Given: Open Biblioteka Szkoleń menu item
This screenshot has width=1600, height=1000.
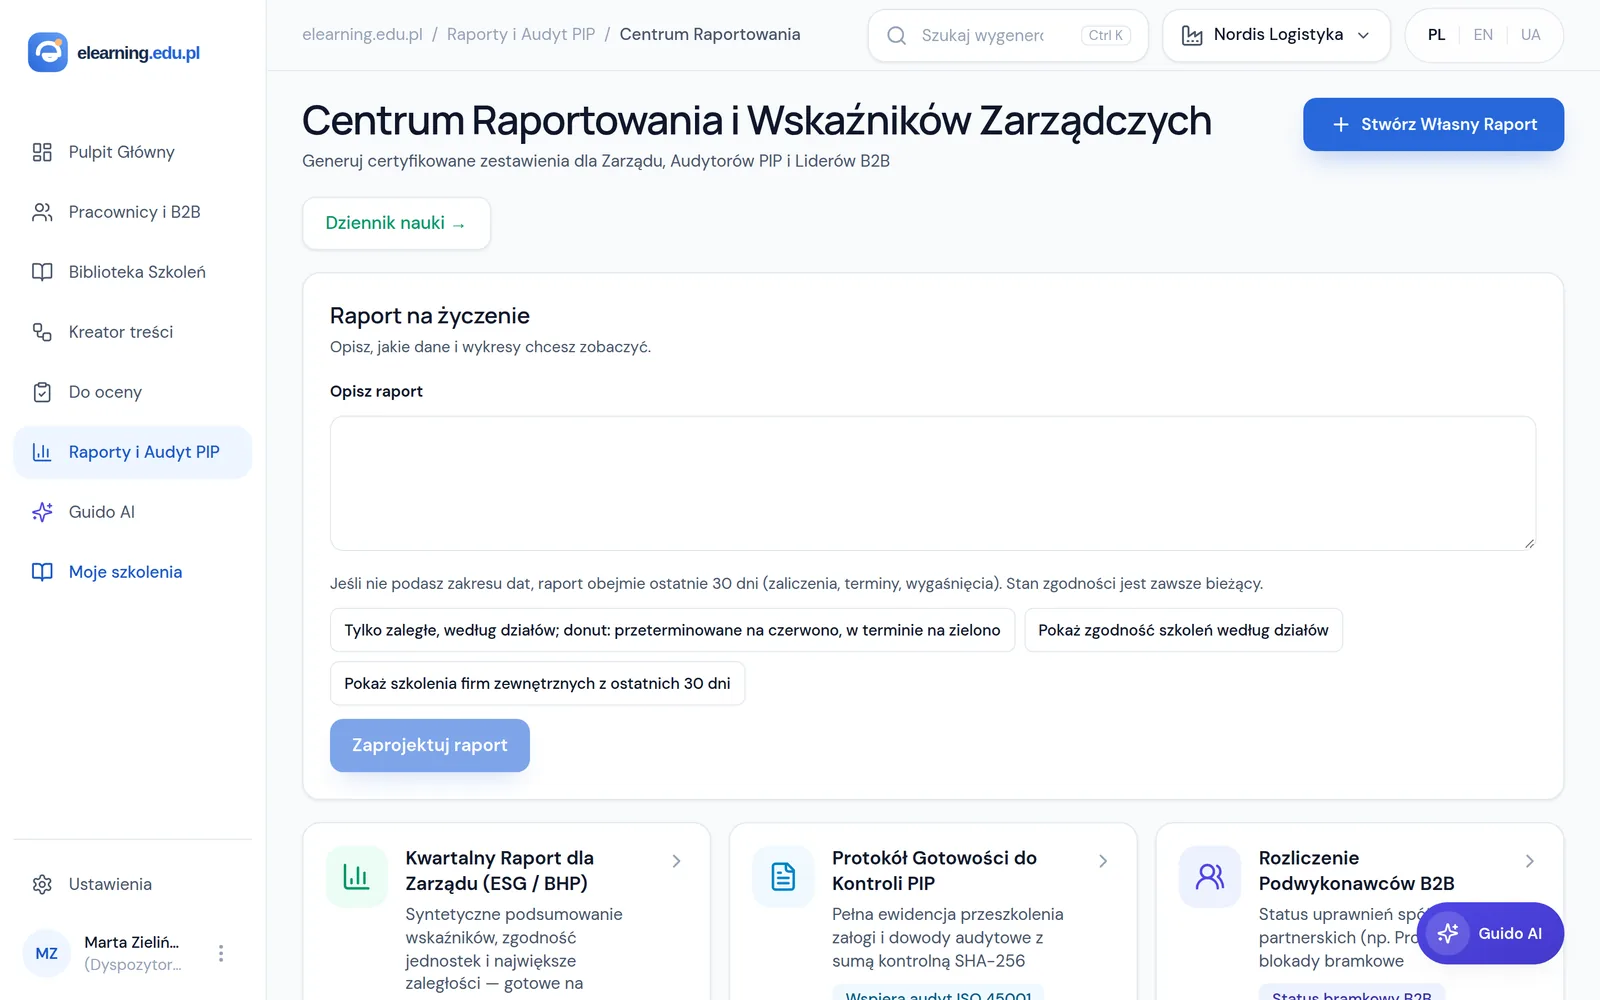Looking at the screenshot, I should point(132,272).
